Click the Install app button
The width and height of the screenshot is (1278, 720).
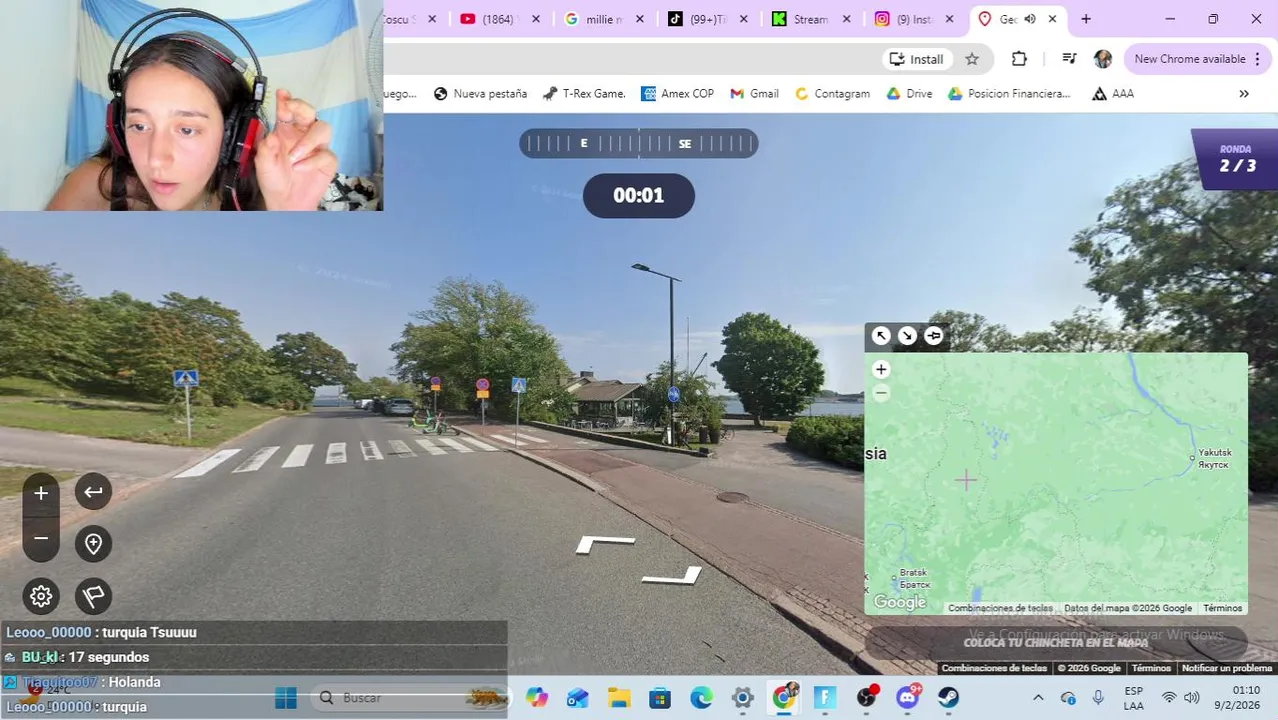(916, 59)
